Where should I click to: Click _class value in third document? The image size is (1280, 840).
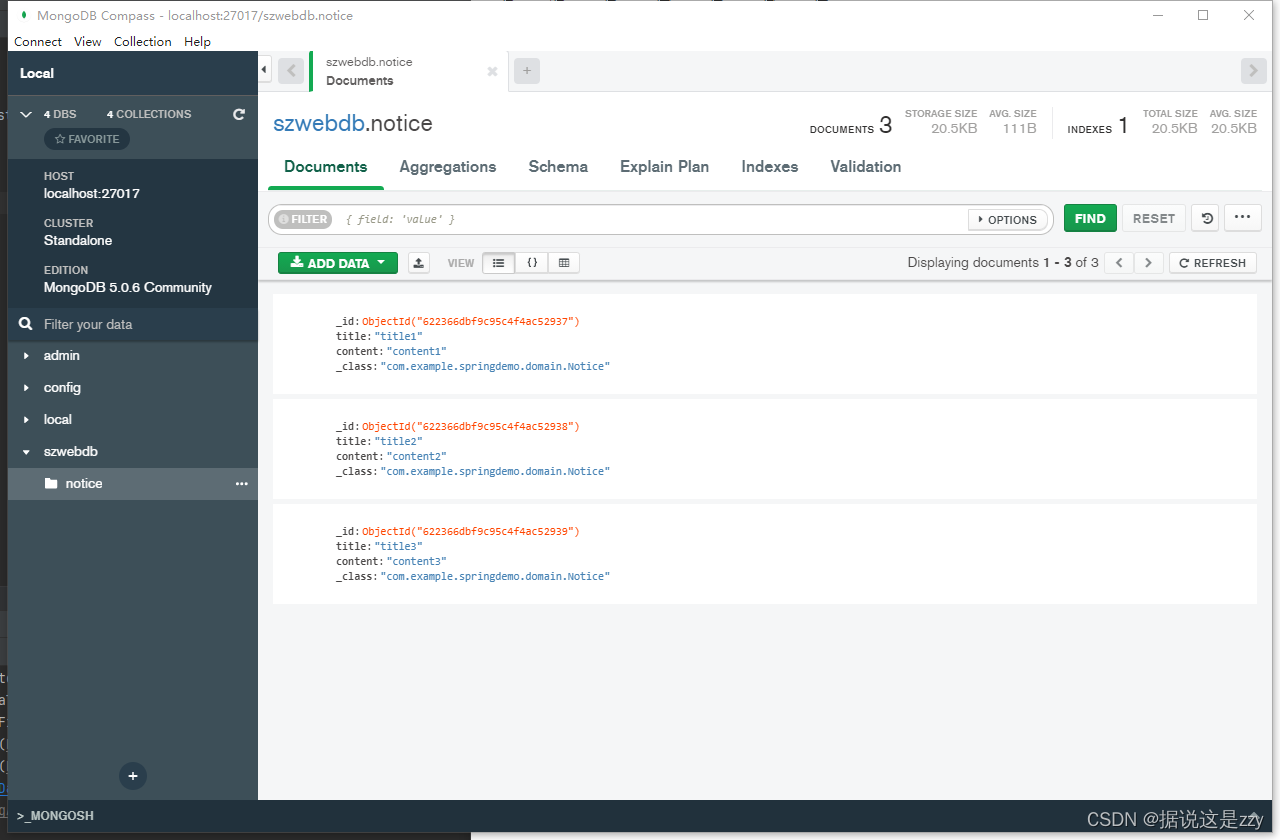click(495, 577)
